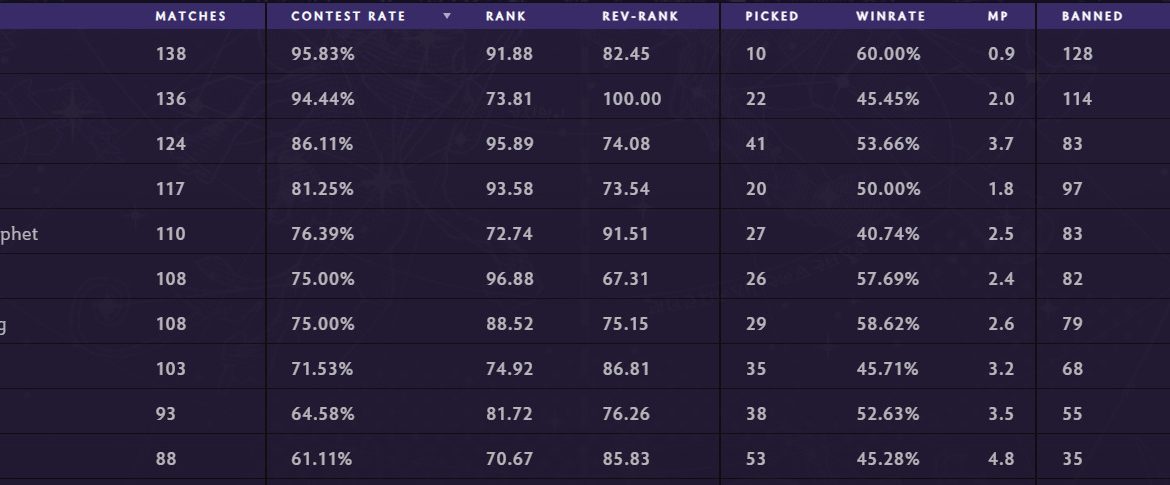Click the Contest Rate column header
This screenshot has width=1170, height=485.
(x=348, y=16)
